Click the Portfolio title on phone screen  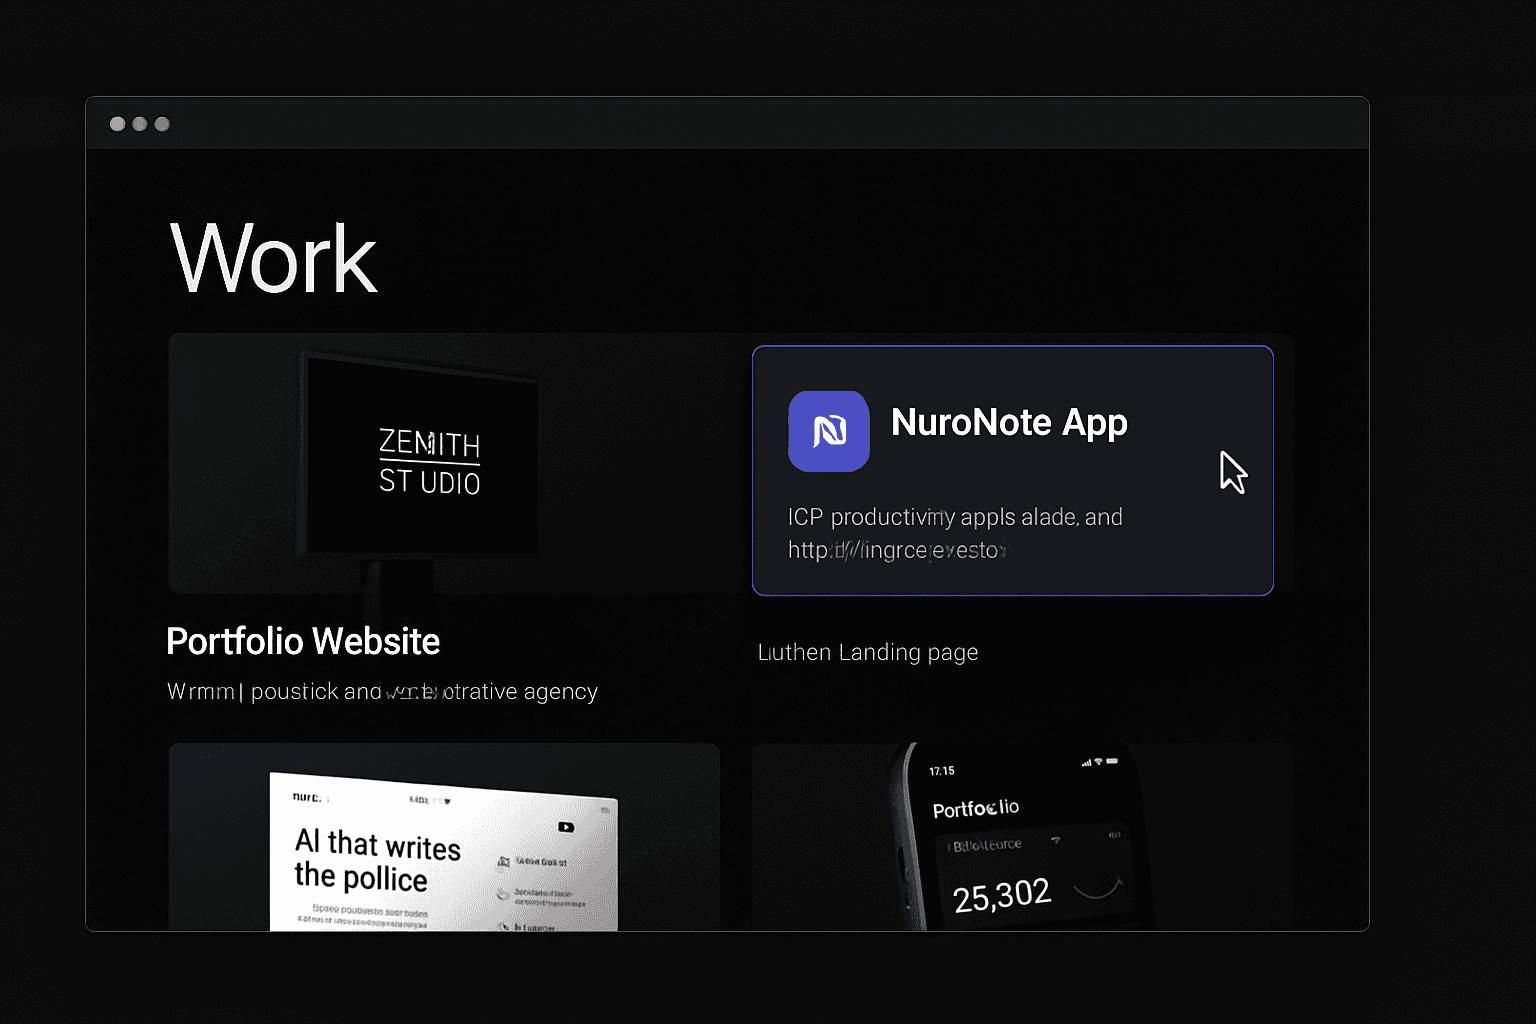click(x=976, y=808)
